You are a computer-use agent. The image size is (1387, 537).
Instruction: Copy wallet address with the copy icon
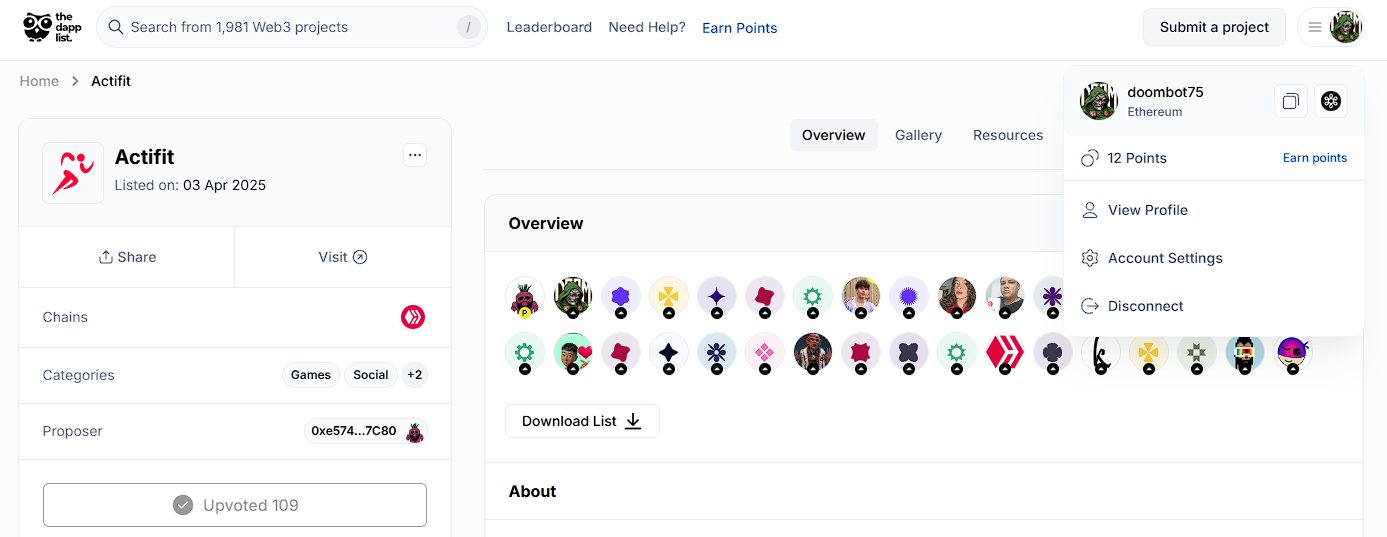(1291, 101)
